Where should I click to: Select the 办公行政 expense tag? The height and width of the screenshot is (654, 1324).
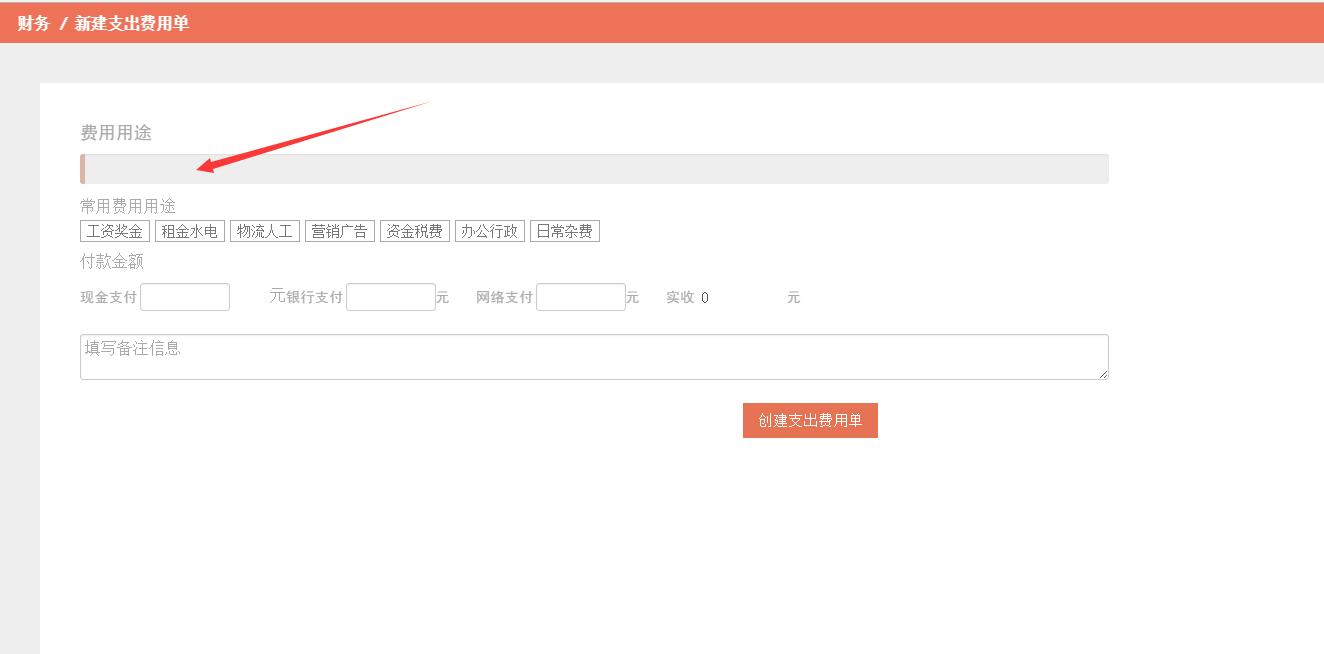coord(489,230)
